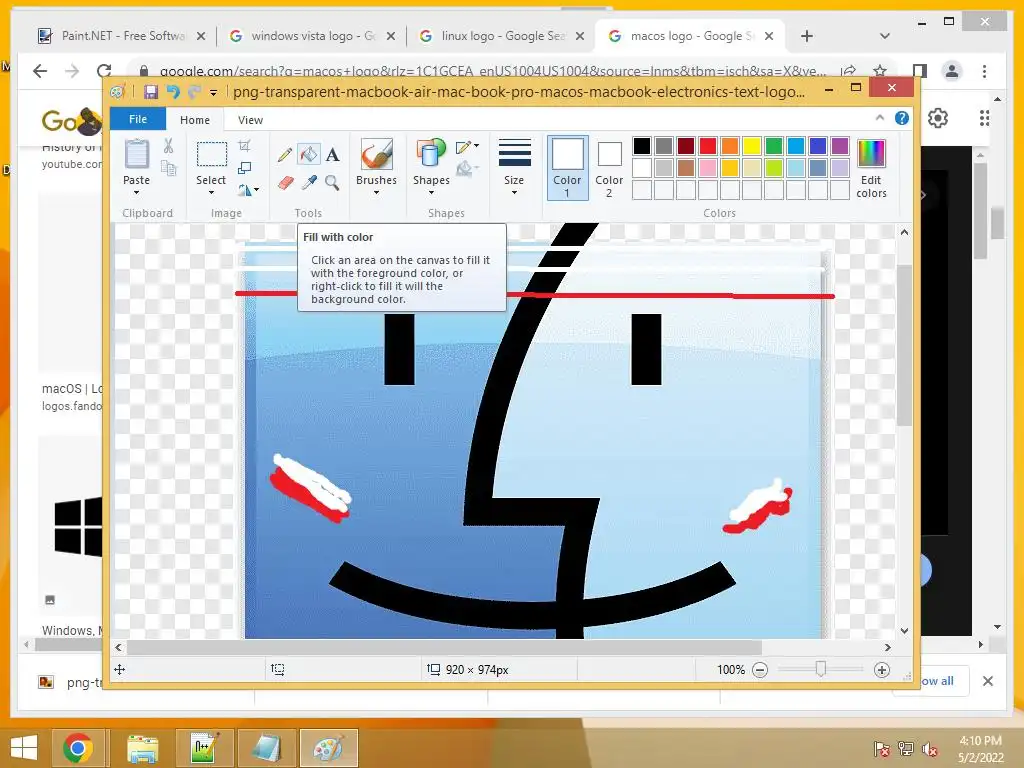Viewport: 1024px width, 768px height.
Task: Click the Resize icon in Image group
Action: tap(244, 168)
